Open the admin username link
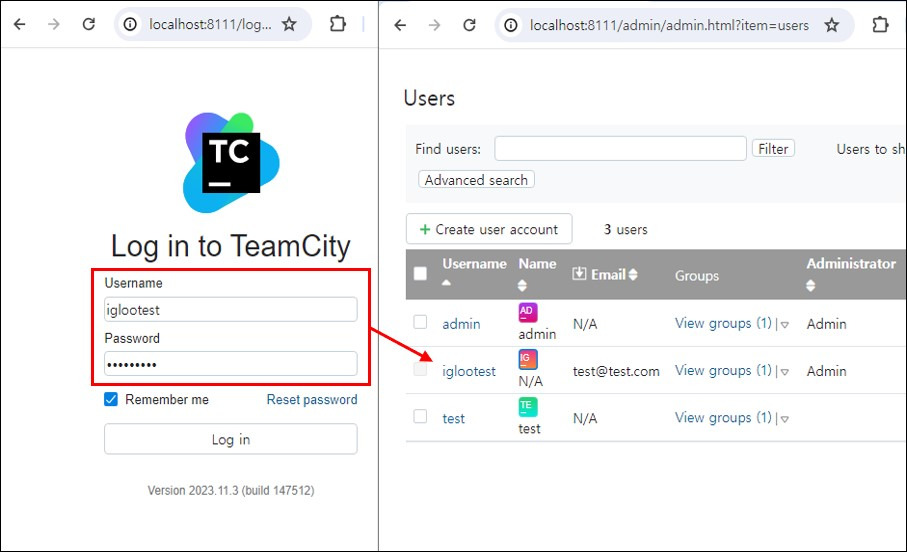 [461, 324]
